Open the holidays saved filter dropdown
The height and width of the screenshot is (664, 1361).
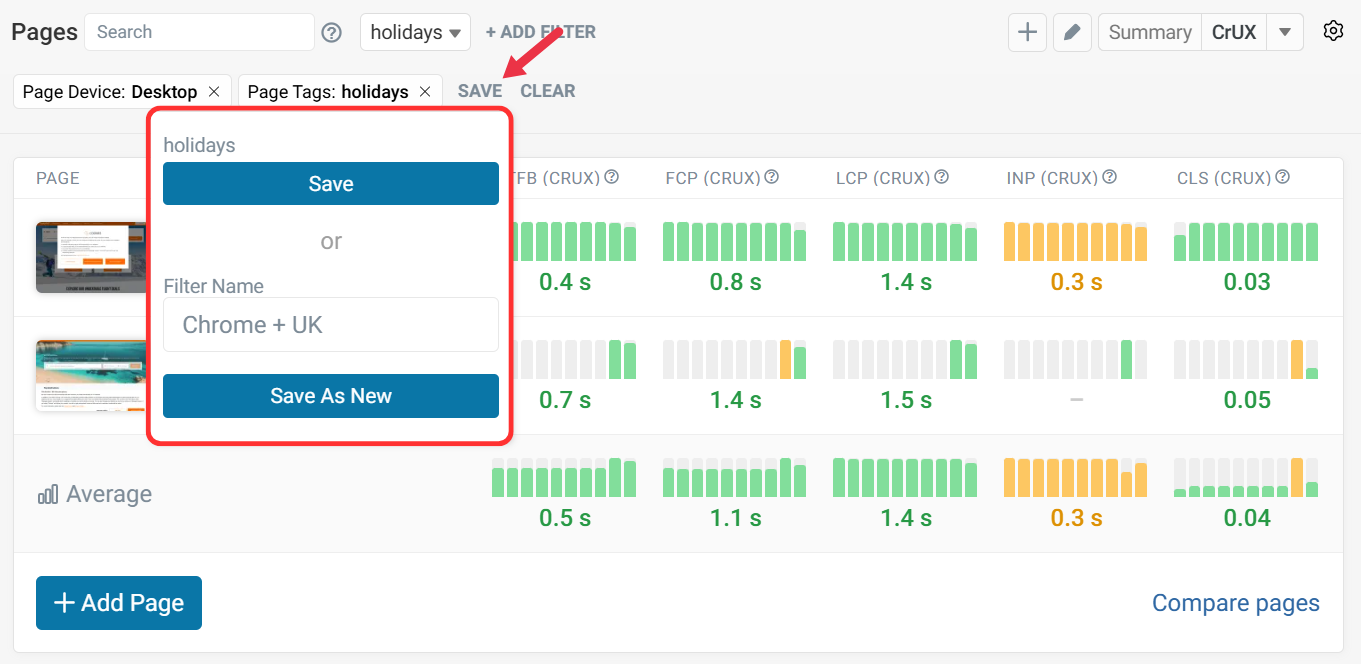pos(416,32)
